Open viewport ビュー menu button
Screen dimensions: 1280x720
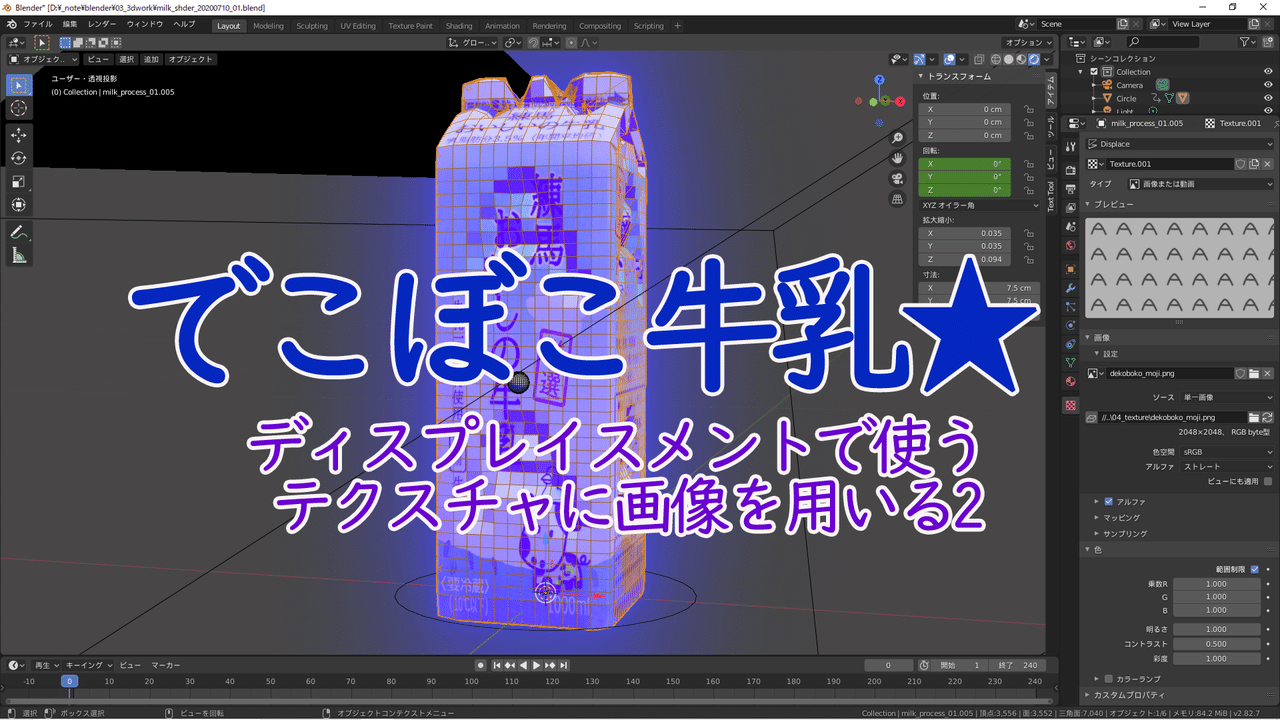click(x=98, y=59)
